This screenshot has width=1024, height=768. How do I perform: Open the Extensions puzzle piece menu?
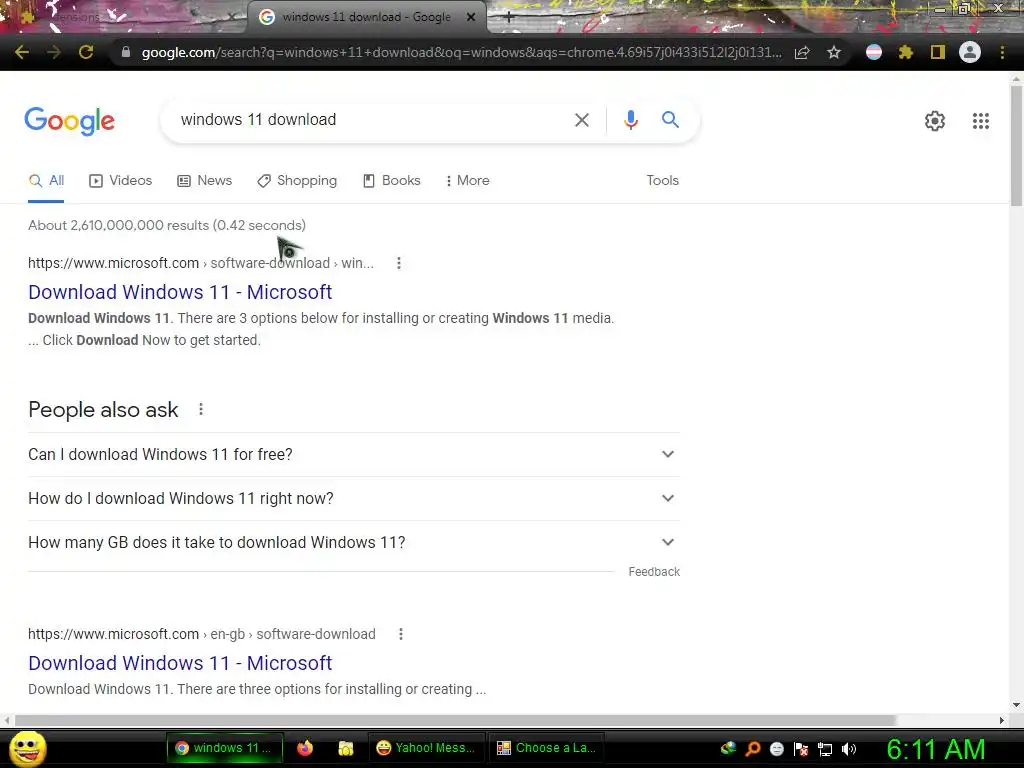click(906, 52)
